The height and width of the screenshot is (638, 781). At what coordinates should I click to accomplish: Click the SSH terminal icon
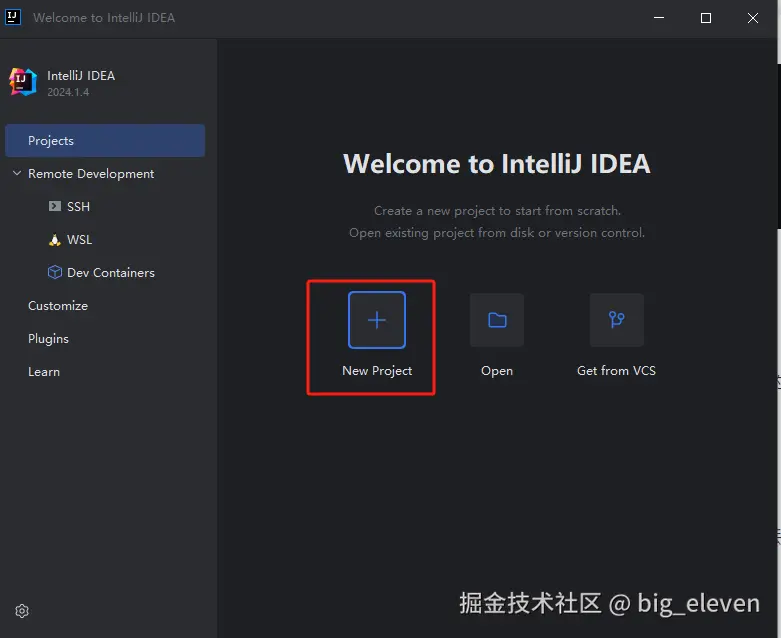[x=54, y=206]
